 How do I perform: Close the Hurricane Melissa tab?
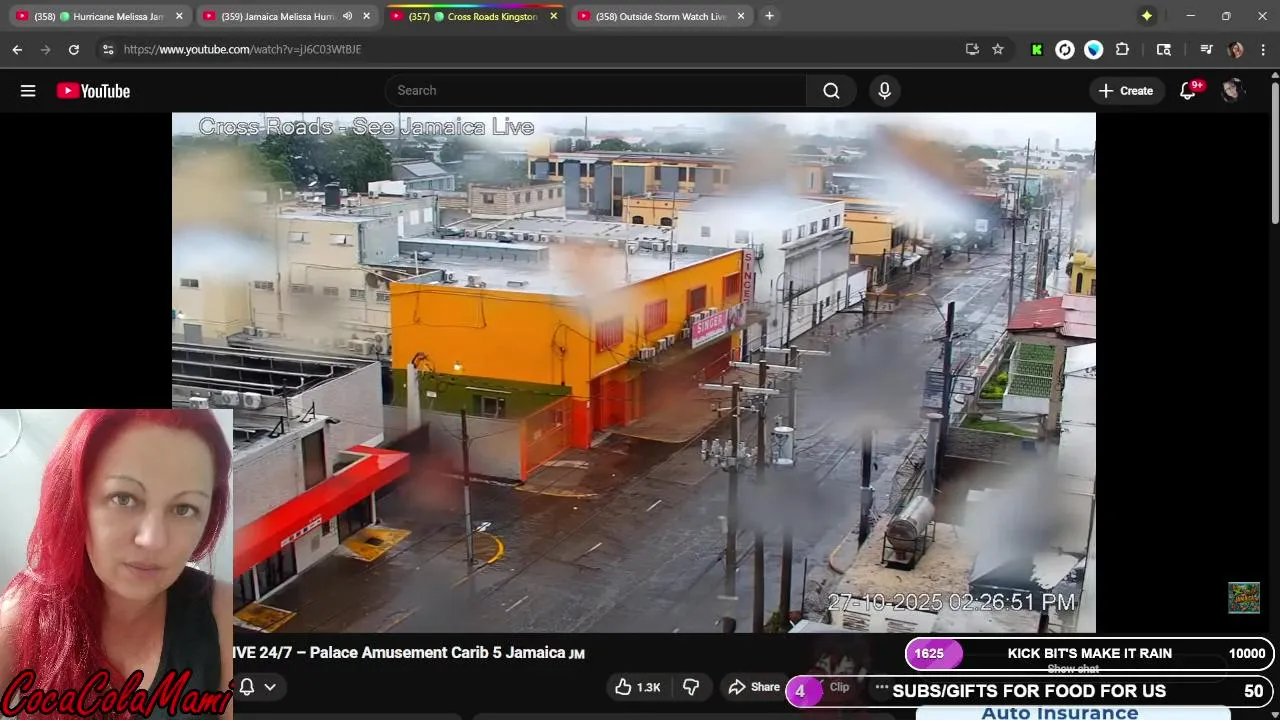179,16
